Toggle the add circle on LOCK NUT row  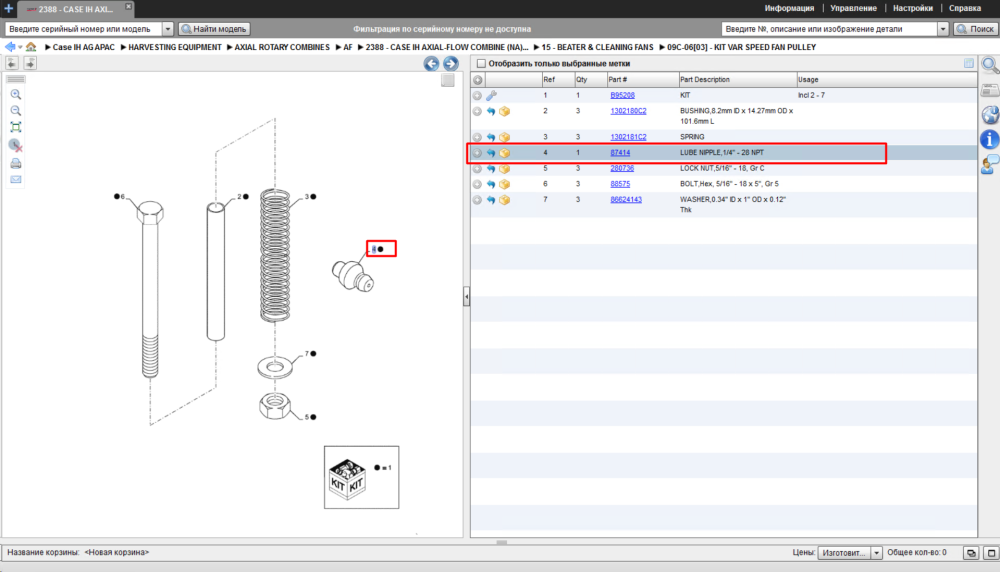pyautogui.click(x=477, y=169)
